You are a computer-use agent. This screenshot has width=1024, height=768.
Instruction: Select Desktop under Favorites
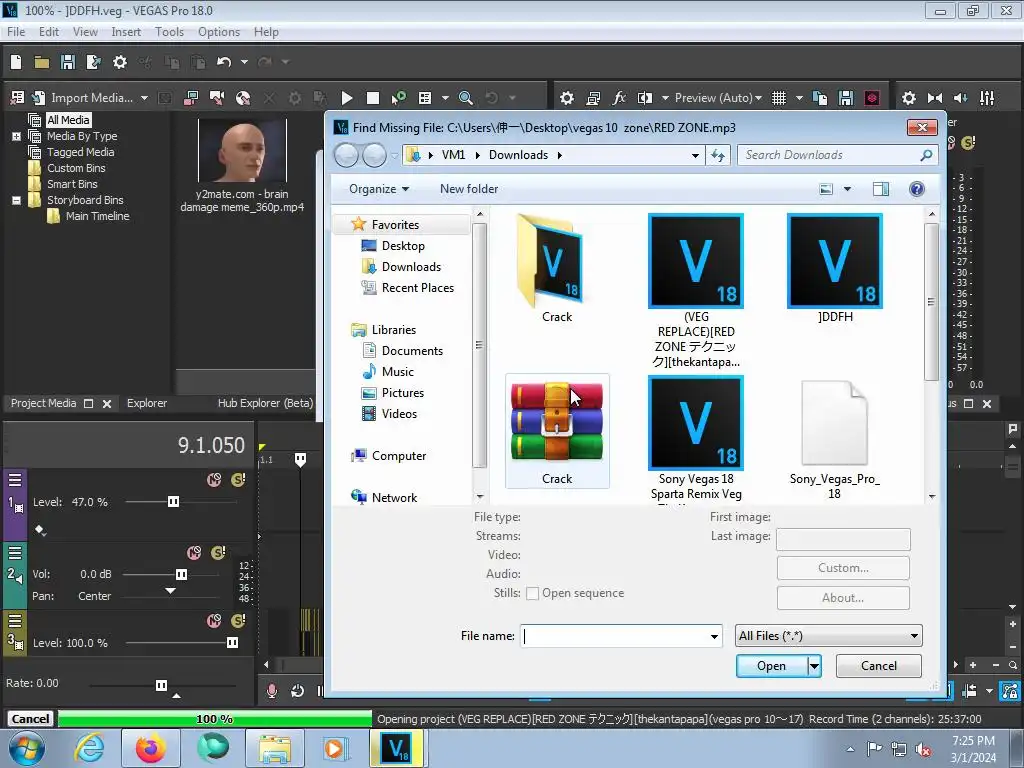pos(403,246)
